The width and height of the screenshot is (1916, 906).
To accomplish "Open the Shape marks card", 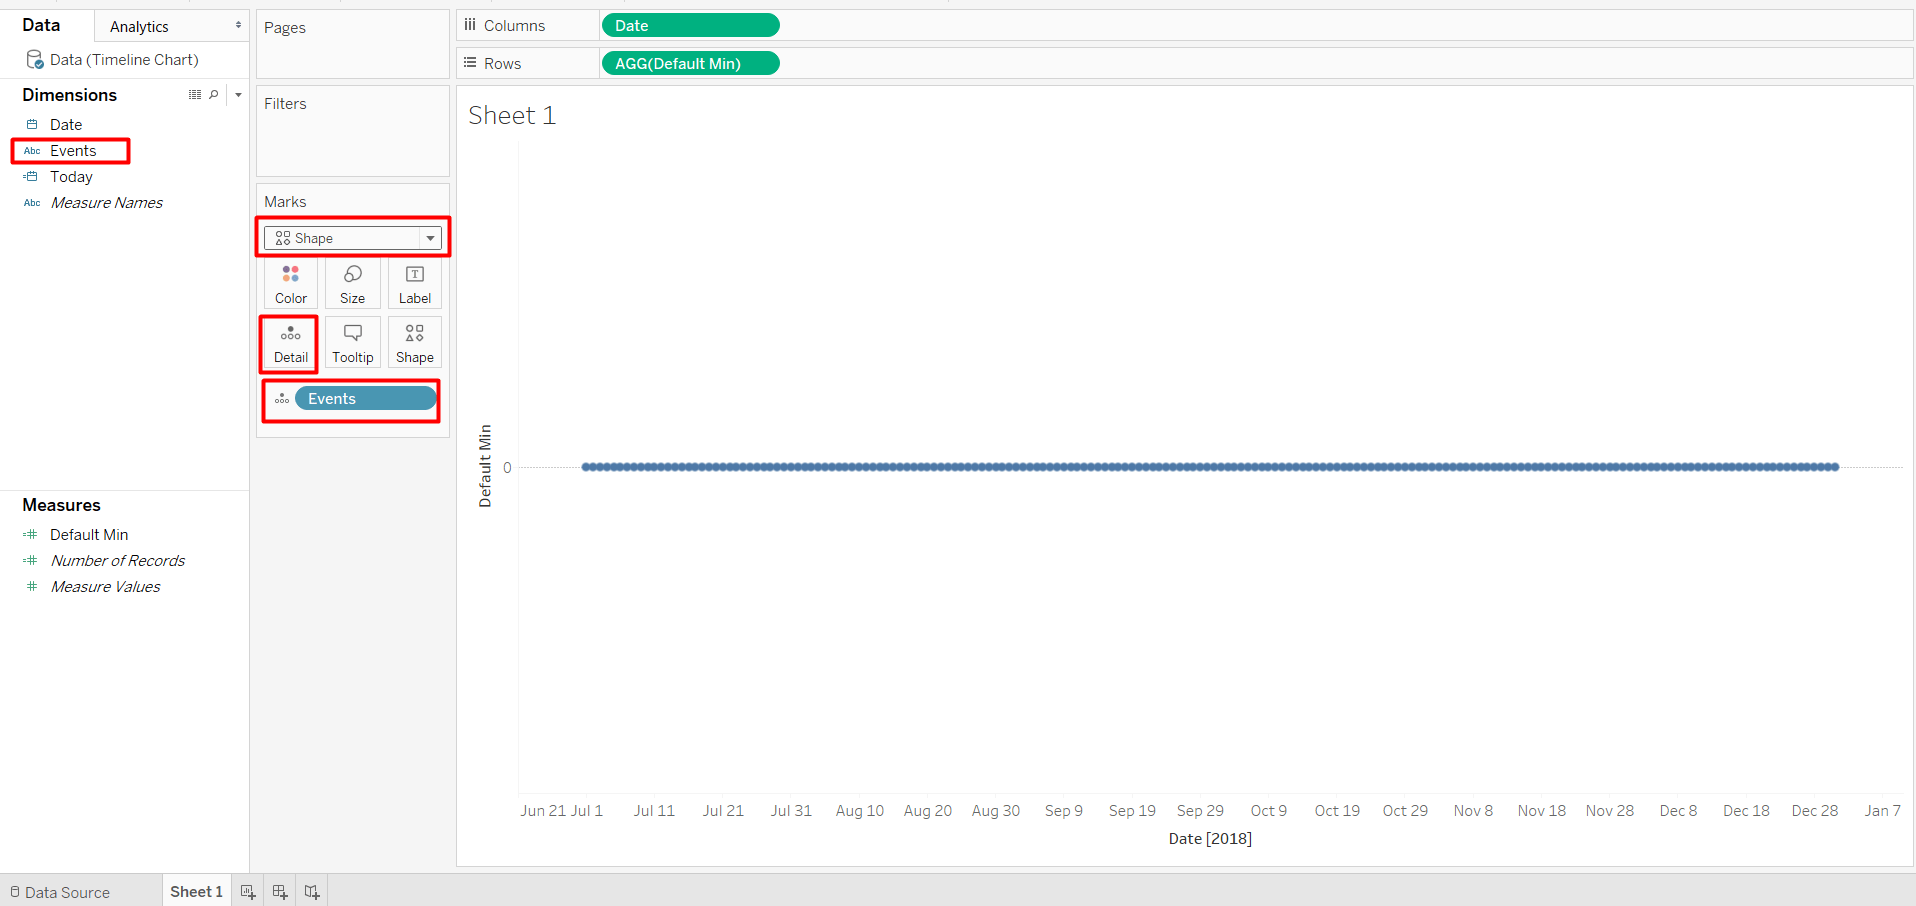I will click(x=414, y=343).
